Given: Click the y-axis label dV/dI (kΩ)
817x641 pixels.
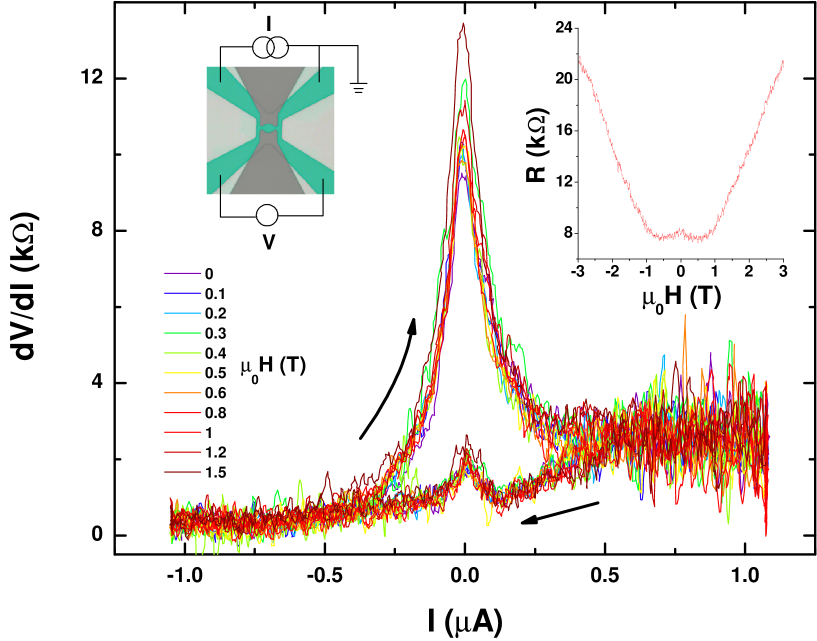Looking at the screenshot, I should point(25,287).
